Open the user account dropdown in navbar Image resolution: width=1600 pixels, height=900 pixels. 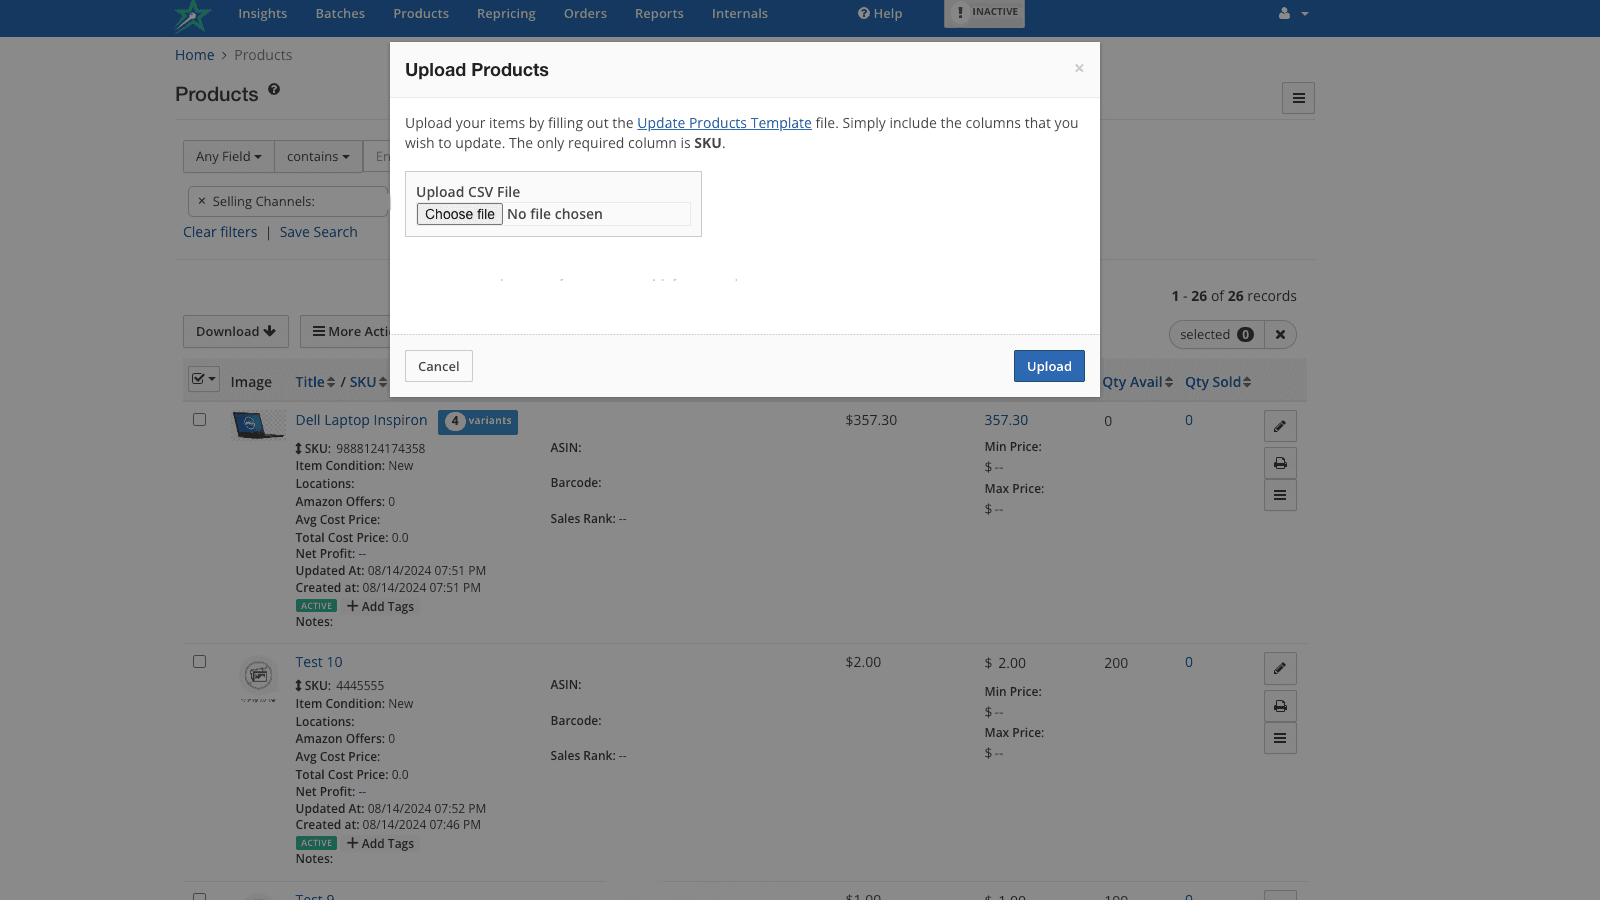(x=1293, y=14)
